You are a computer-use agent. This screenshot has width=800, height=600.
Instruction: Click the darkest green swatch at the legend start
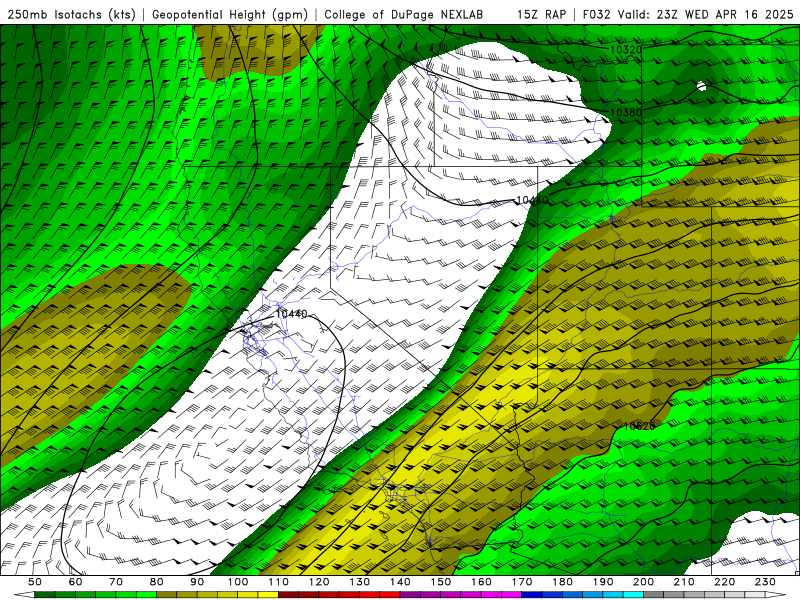point(44,595)
